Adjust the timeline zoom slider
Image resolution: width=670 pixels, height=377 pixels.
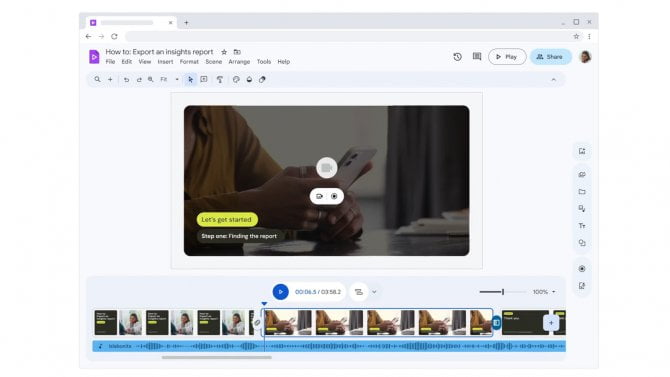tap(502, 292)
